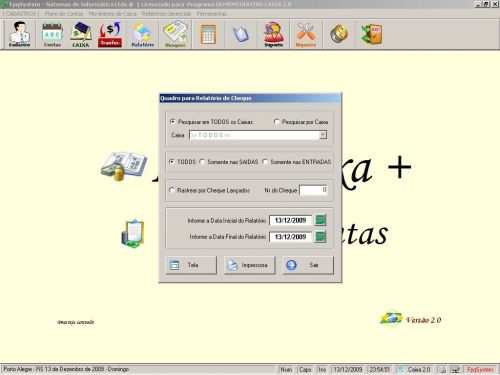Click the Data Final date field

(291, 237)
